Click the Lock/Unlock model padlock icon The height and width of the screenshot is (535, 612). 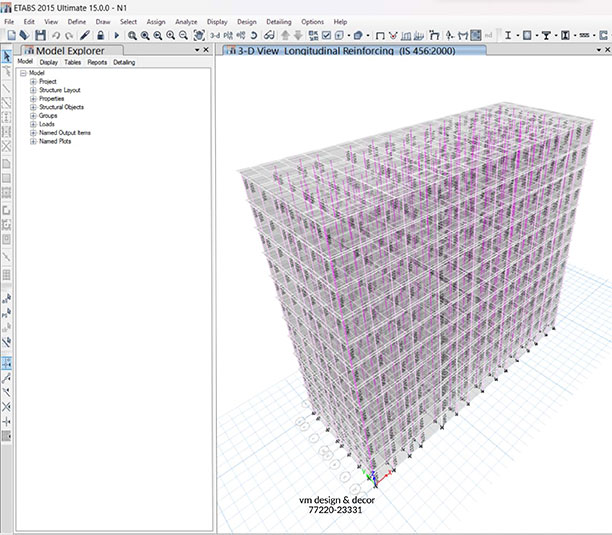click(x=100, y=35)
